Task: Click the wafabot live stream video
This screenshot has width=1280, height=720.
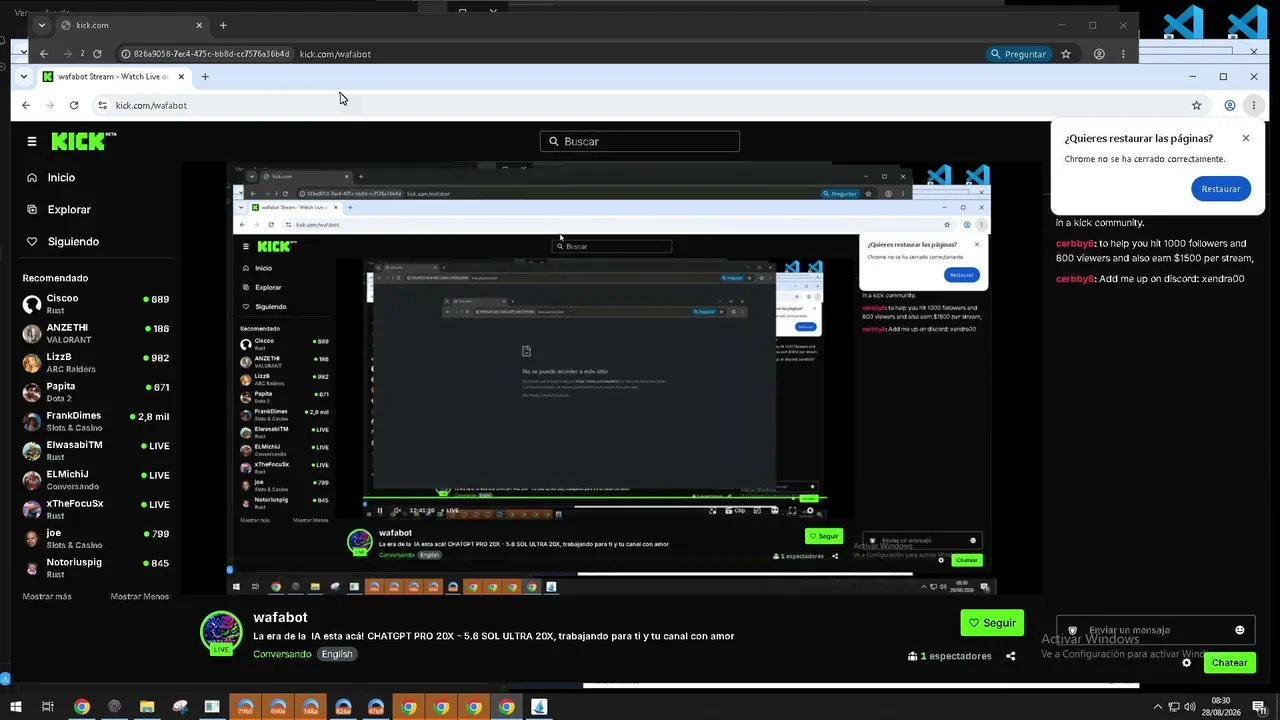Action: point(612,380)
